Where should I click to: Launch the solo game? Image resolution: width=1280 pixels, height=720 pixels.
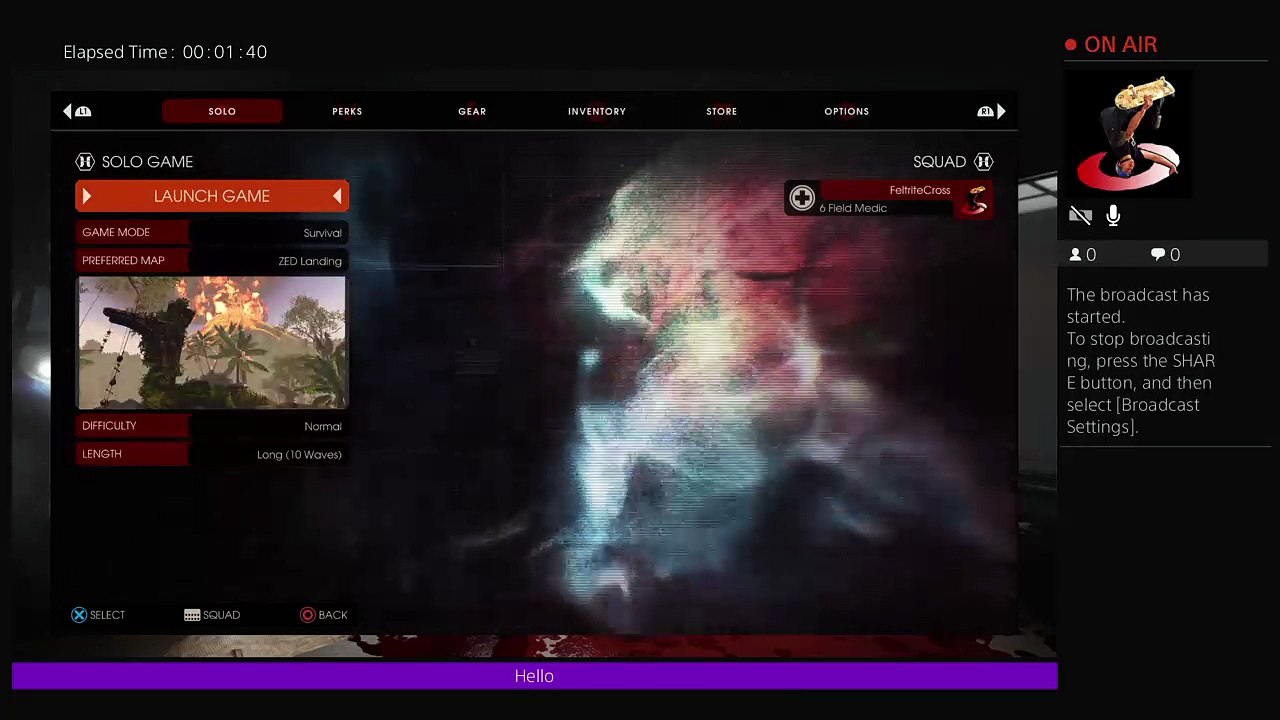pyautogui.click(x=212, y=196)
